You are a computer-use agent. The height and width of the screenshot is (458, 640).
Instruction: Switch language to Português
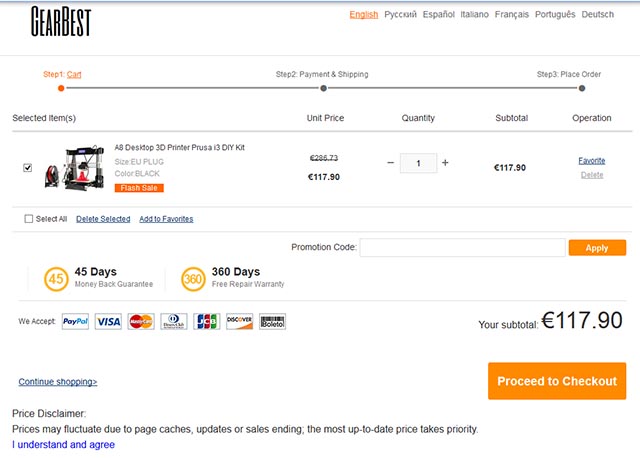click(x=555, y=14)
